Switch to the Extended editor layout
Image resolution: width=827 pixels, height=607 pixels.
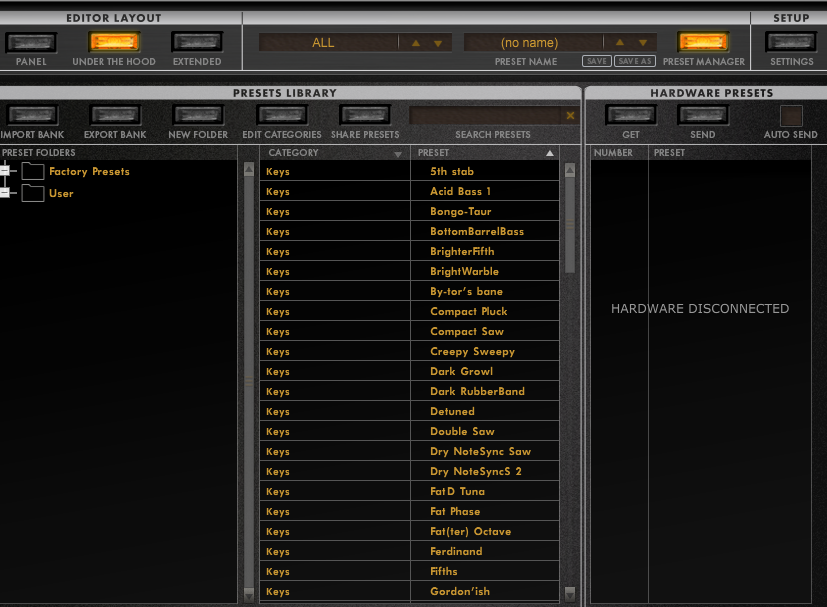pos(197,42)
